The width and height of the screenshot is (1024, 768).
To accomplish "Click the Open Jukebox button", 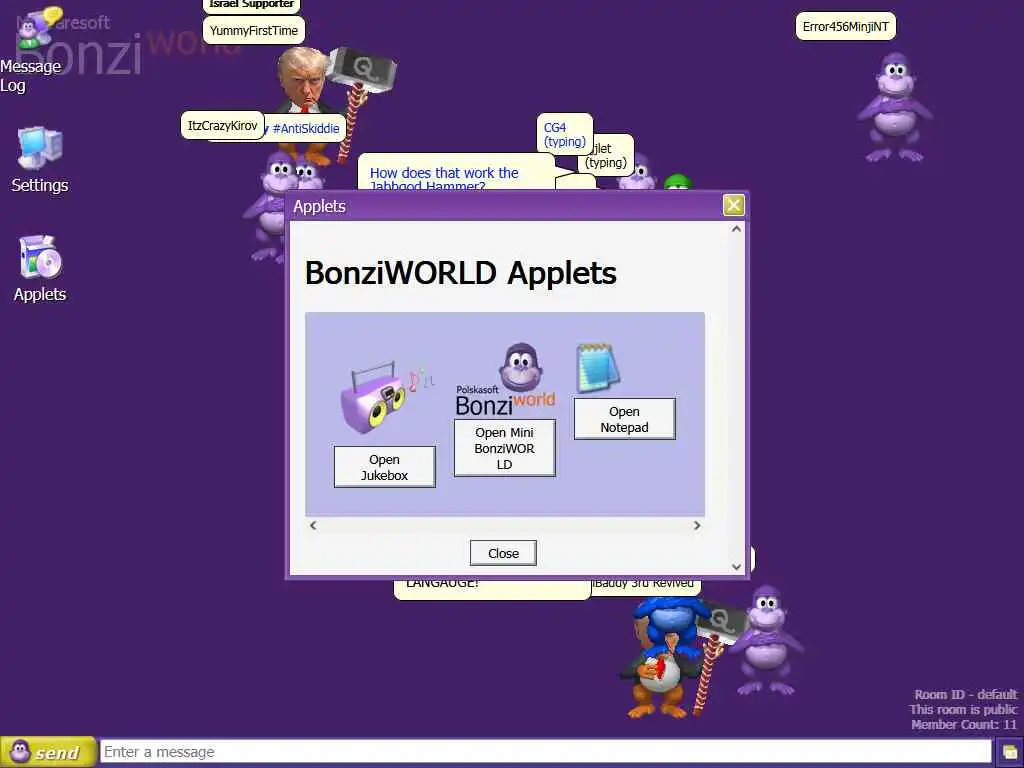I will (385, 467).
